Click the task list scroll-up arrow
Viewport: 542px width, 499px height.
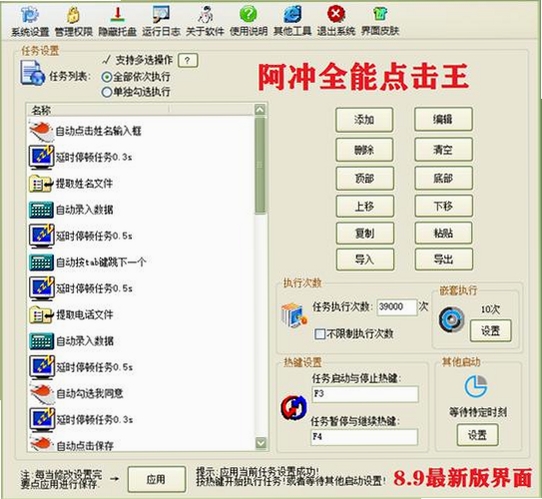point(260,110)
